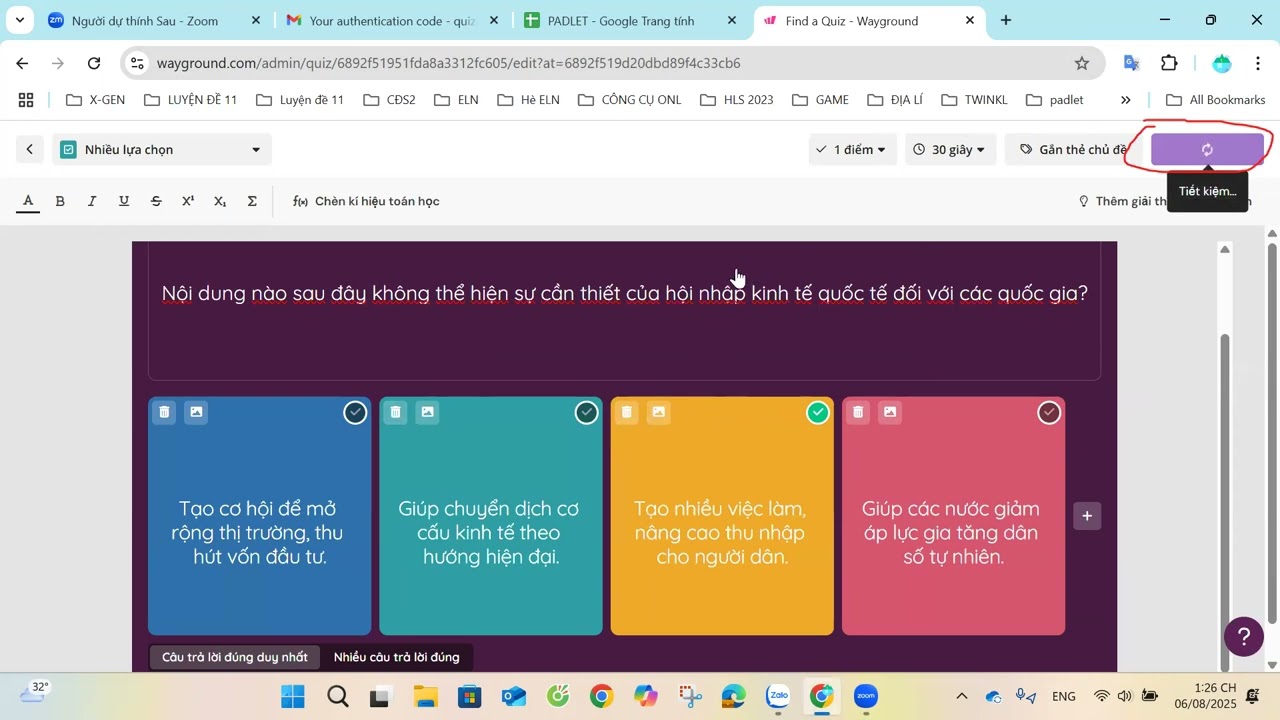Edit the yellow answer 'Tạo nhiều việc làm'
This screenshot has height=720, width=1280.
(x=721, y=533)
